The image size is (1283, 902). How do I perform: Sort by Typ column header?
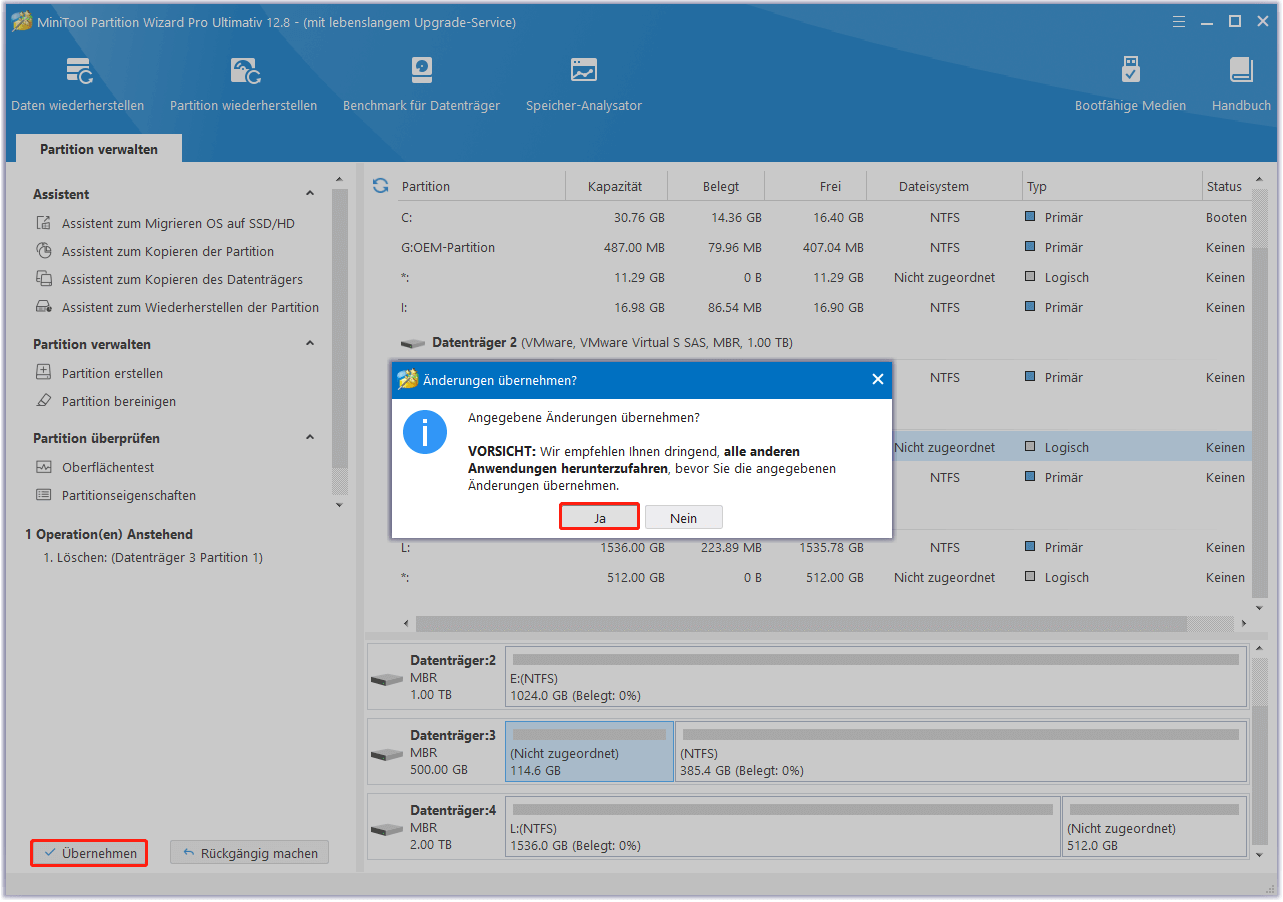click(1112, 186)
